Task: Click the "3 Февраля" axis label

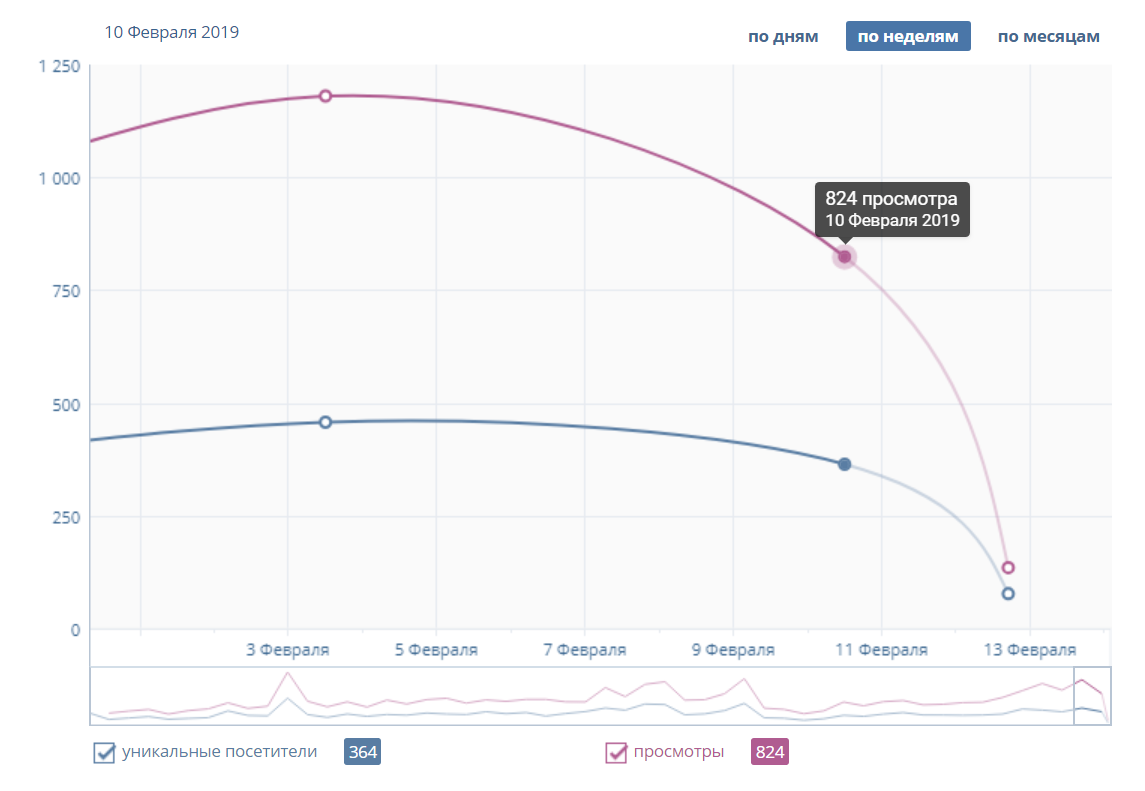Action: (288, 650)
